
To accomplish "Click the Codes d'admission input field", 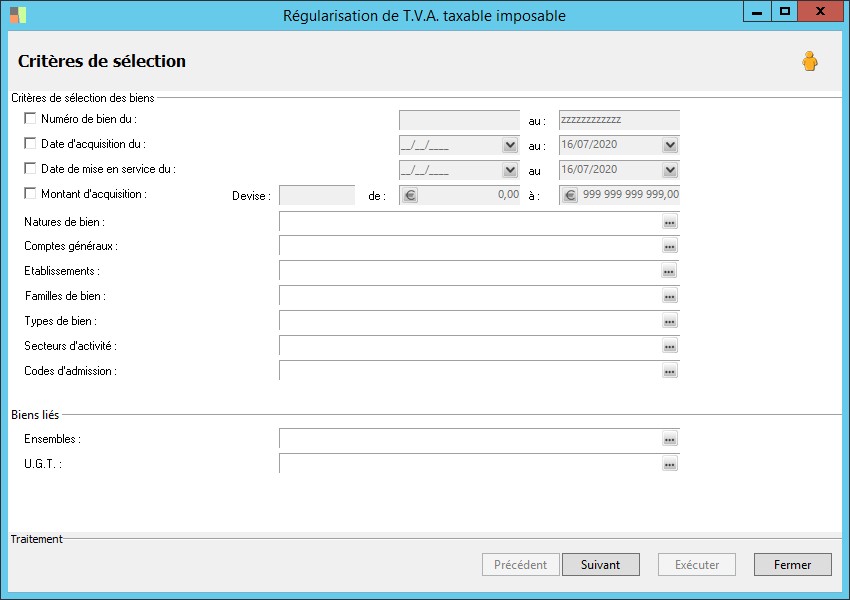I will (x=468, y=371).
